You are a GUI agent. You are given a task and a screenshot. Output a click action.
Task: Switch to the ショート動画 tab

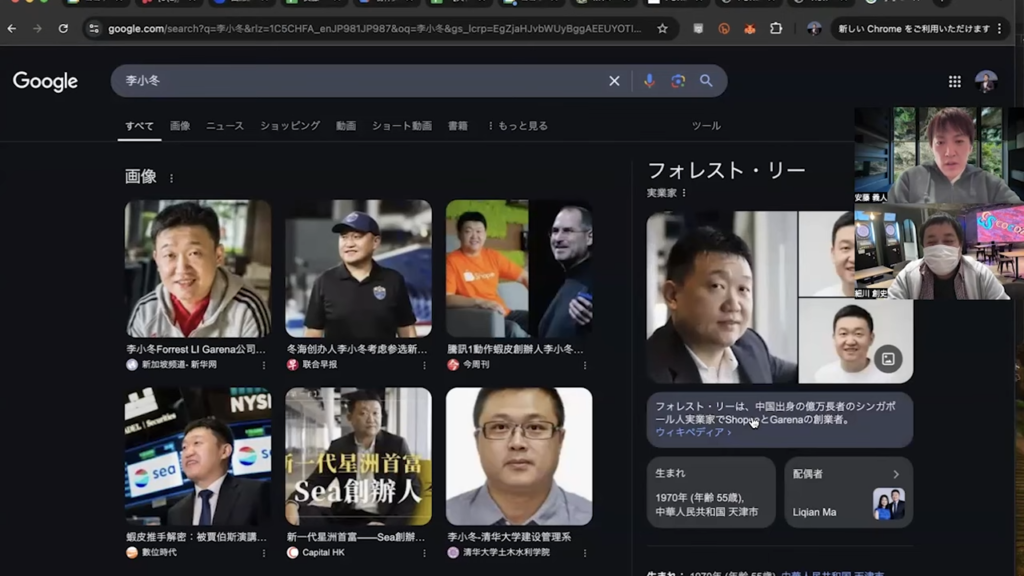click(402, 125)
